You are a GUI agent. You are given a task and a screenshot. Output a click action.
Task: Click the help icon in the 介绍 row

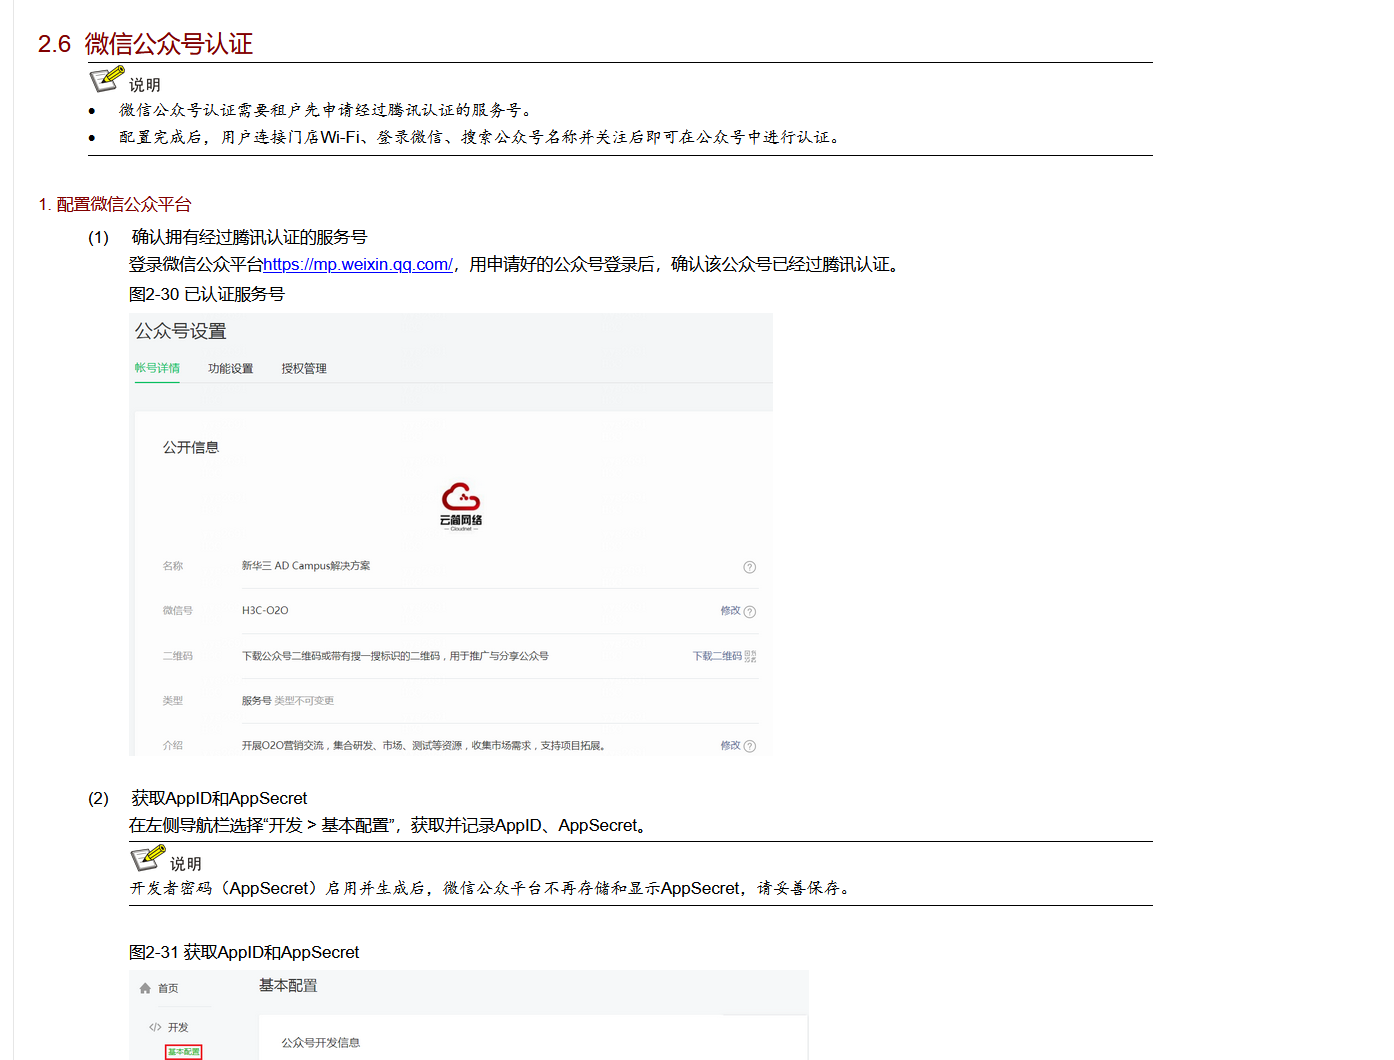(750, 746)
